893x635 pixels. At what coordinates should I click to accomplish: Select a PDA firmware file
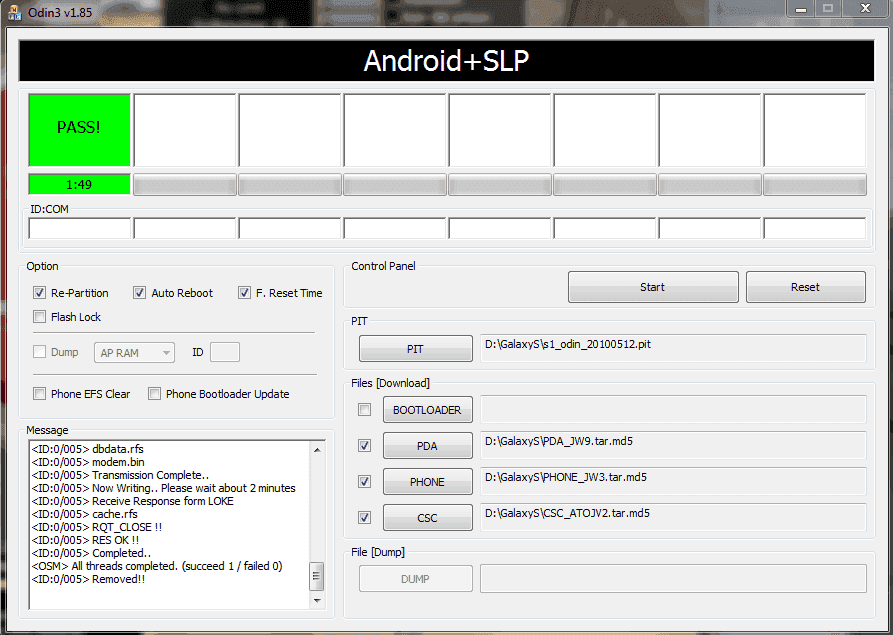pos(428,445)
